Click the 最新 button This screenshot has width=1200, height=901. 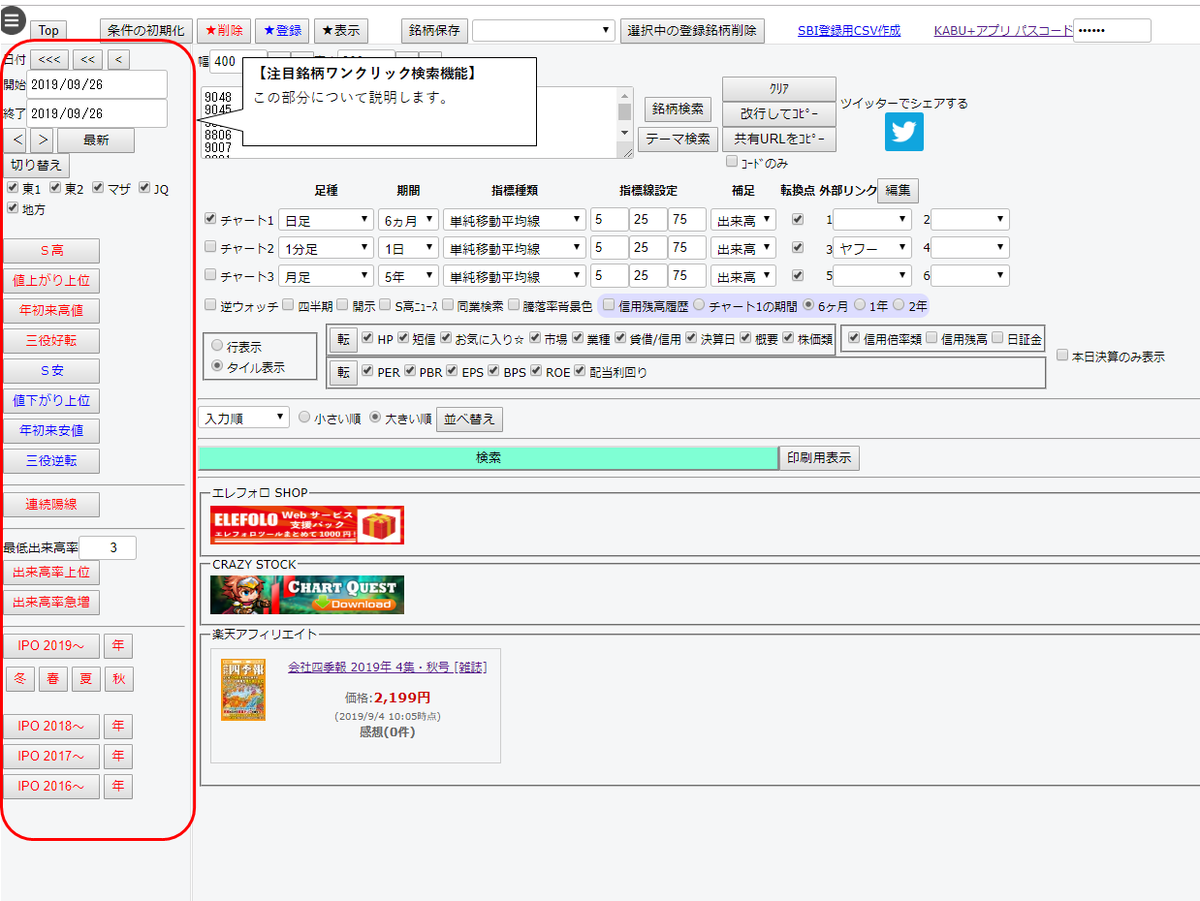coord(96,140)
